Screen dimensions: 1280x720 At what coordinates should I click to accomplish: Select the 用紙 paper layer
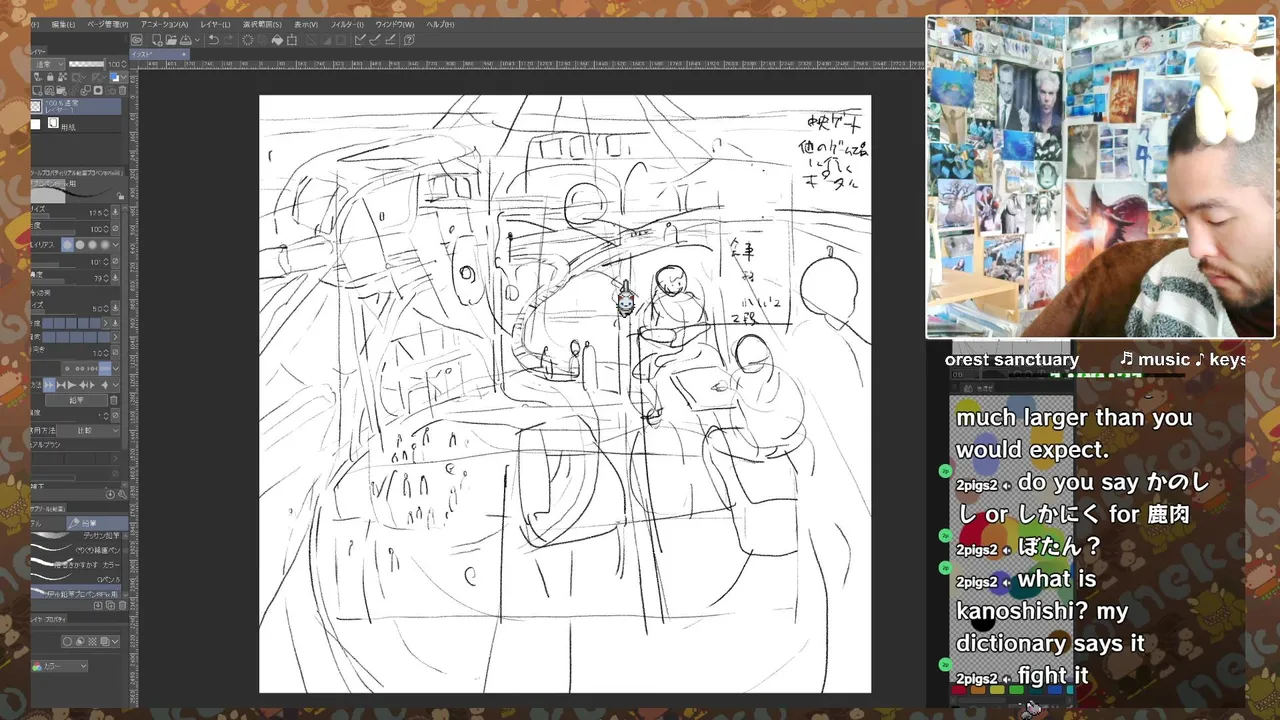coord(76,124)
